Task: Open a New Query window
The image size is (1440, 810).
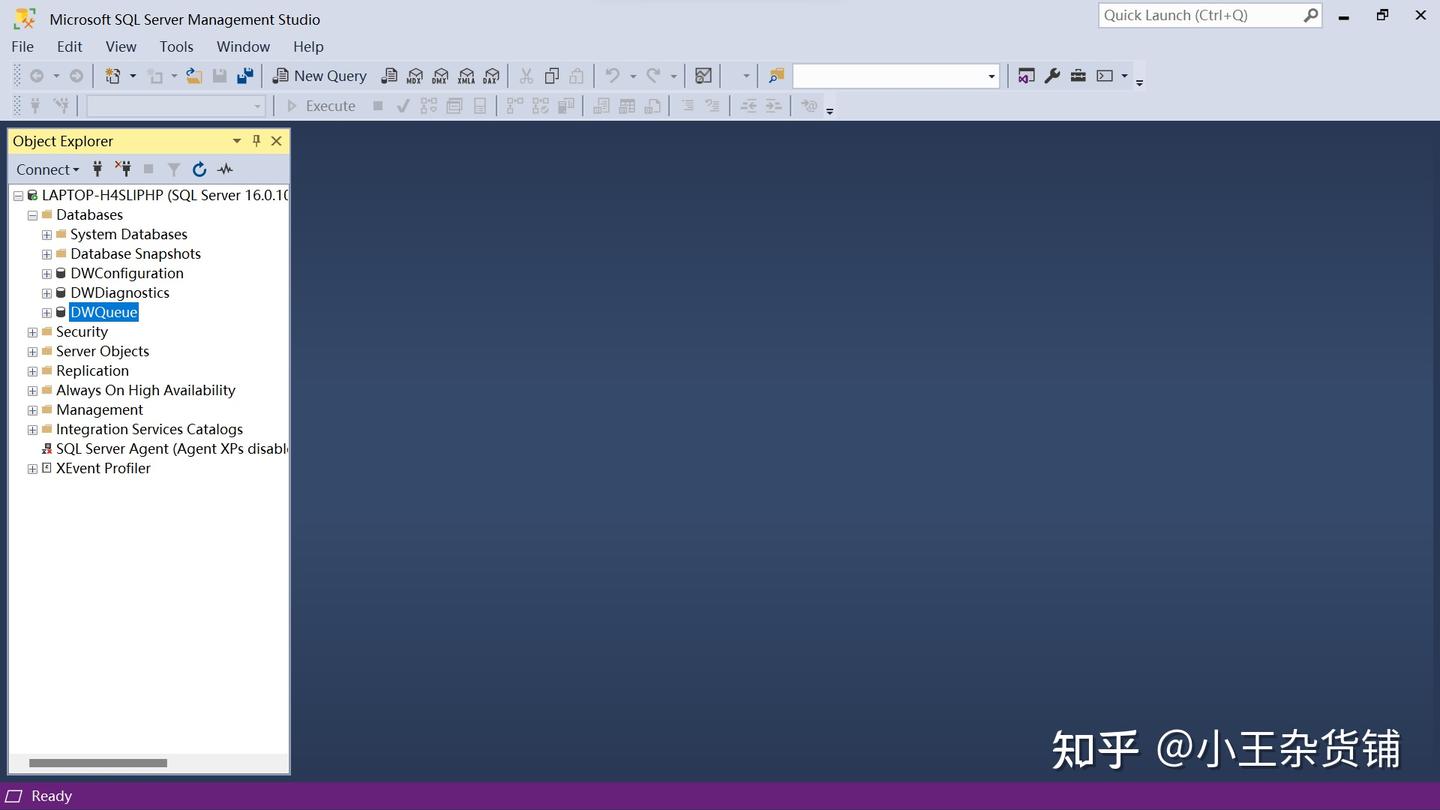Action: [x=320, y=76]
